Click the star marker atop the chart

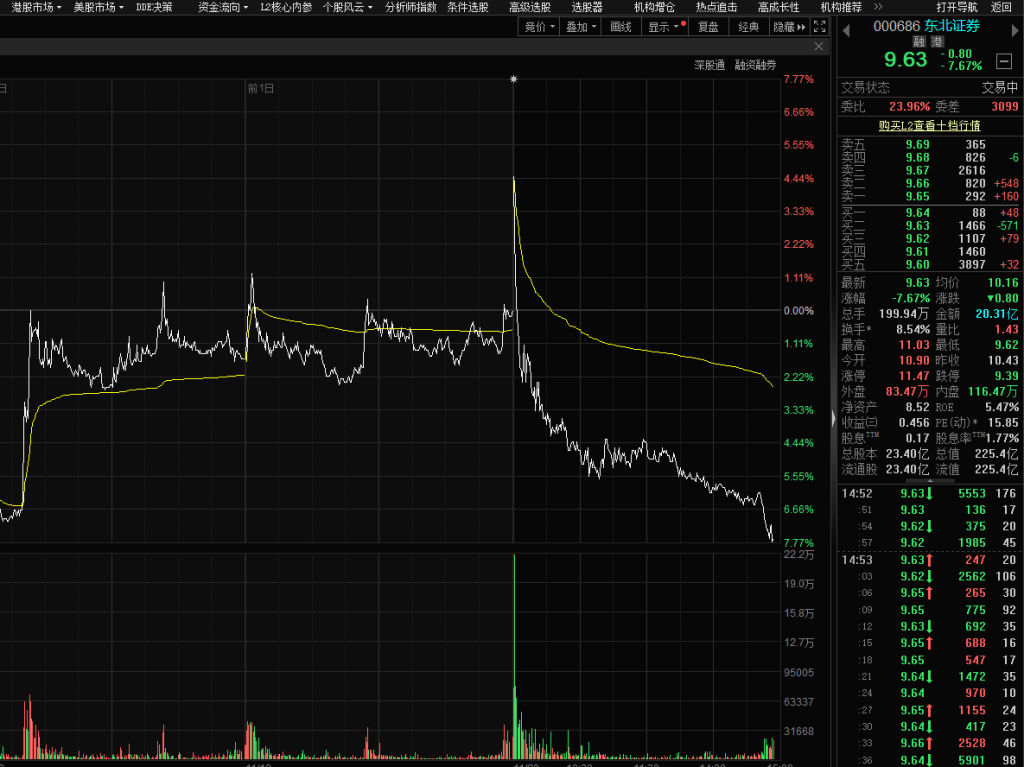pyautogui.click(x=513, y=79)
